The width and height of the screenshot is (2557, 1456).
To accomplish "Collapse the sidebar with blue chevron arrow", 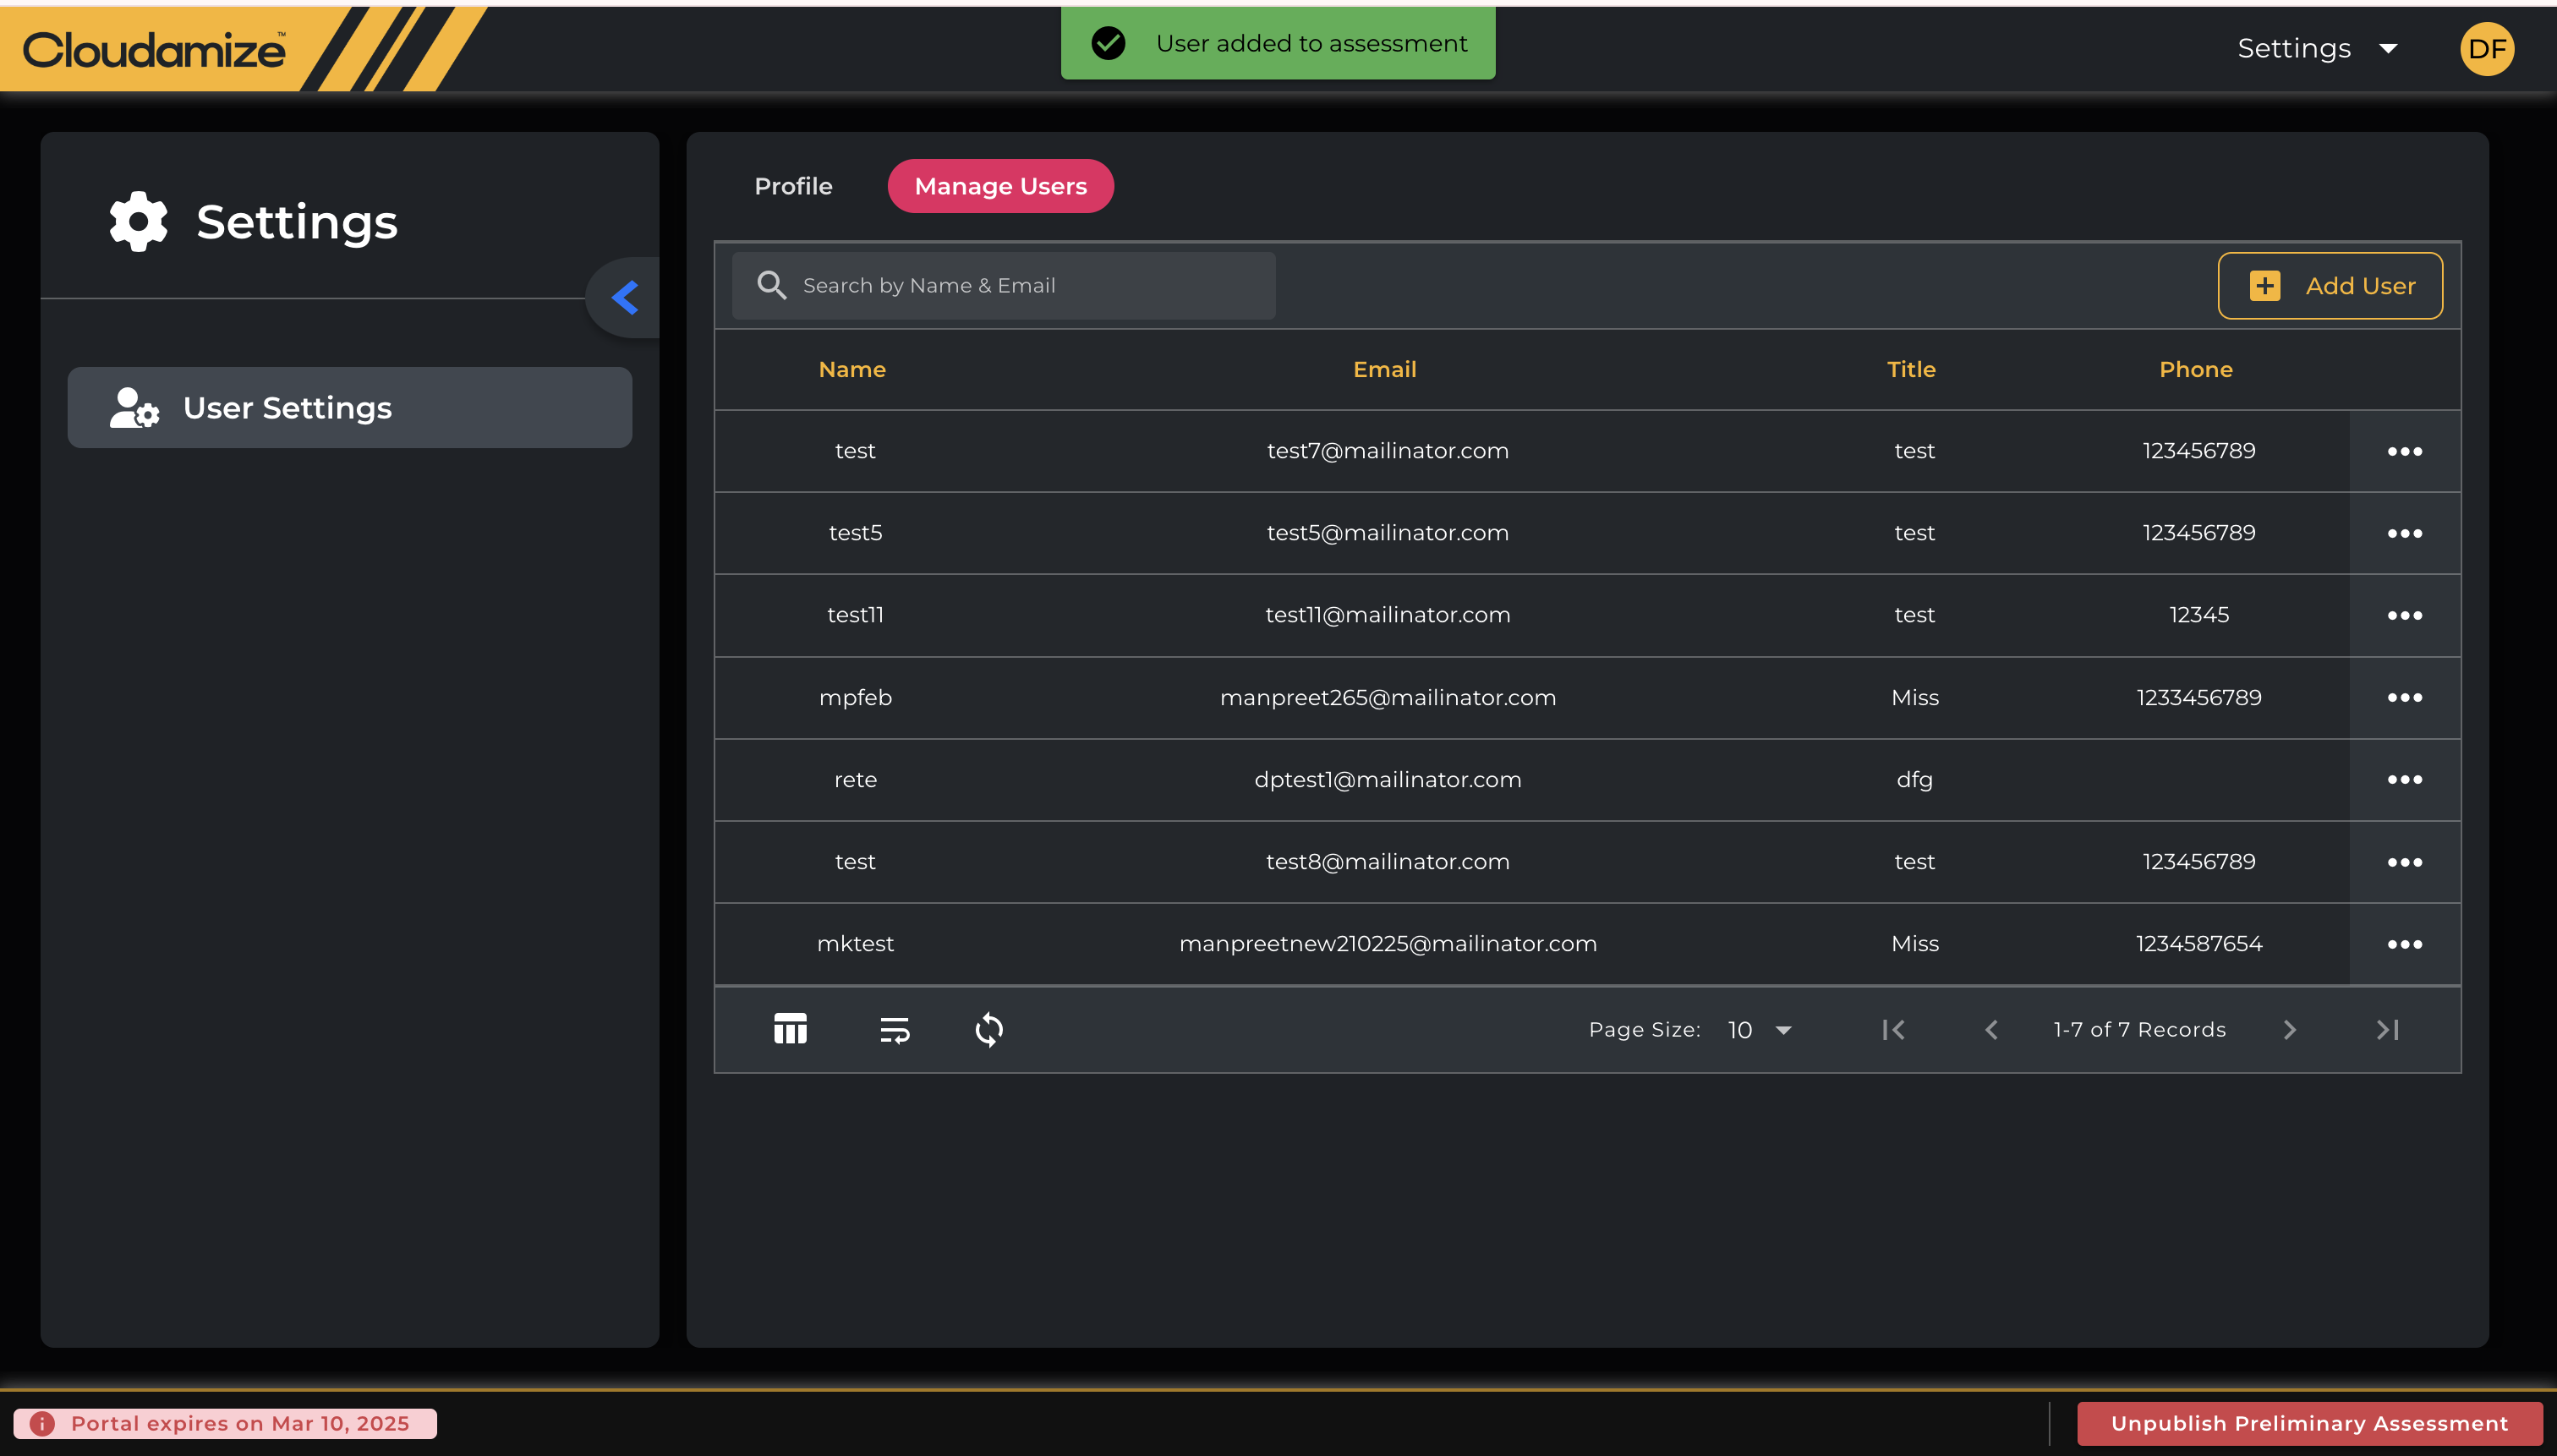I will [625, 297].
